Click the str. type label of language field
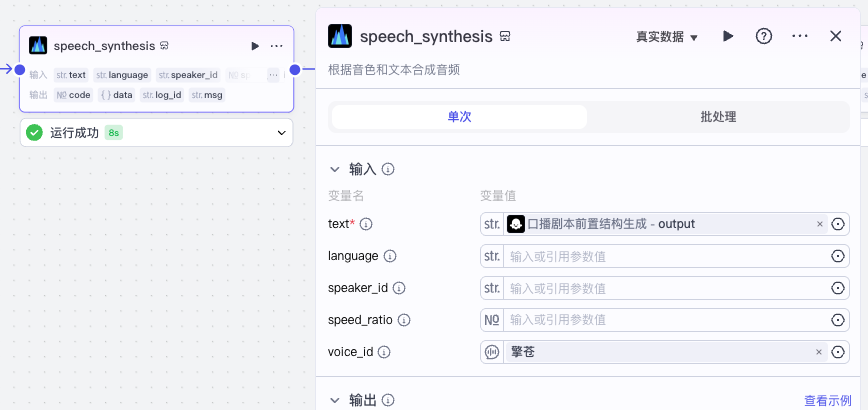 coord(492,256)
